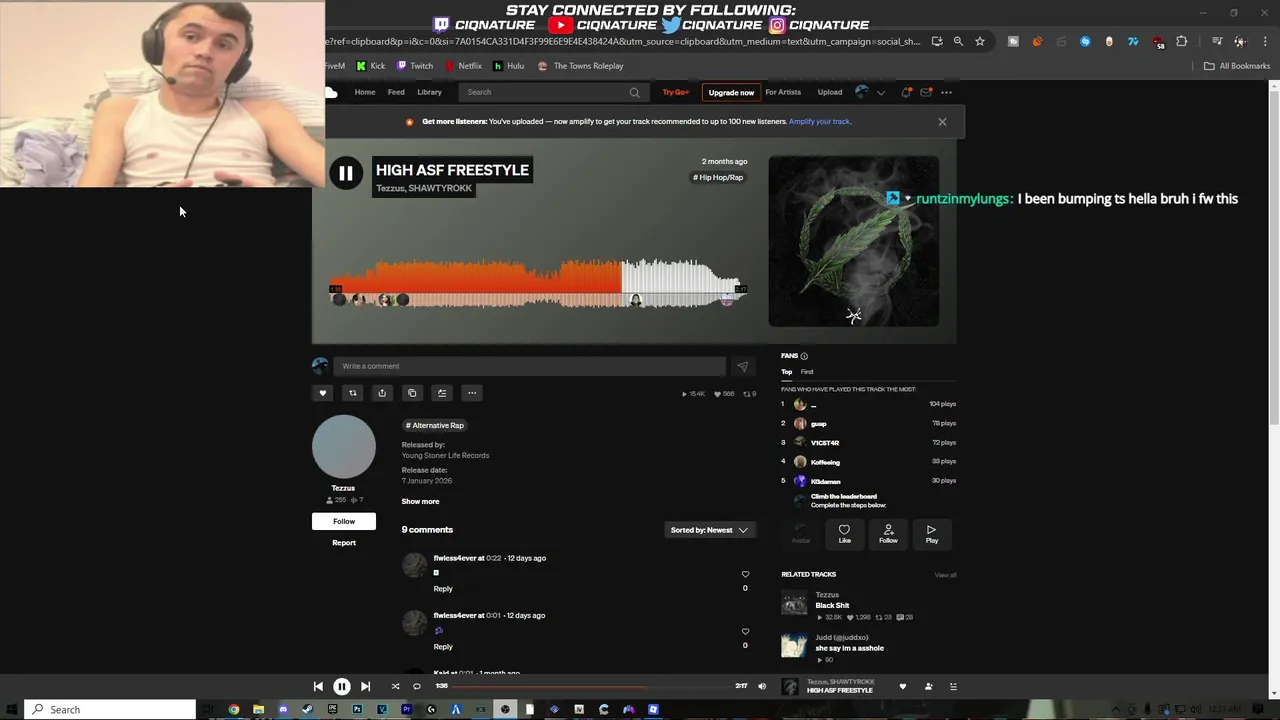The image size is (1280, 720).
Task: Click the Follow step in the leaderboard steps
Action: pos(888,534)
